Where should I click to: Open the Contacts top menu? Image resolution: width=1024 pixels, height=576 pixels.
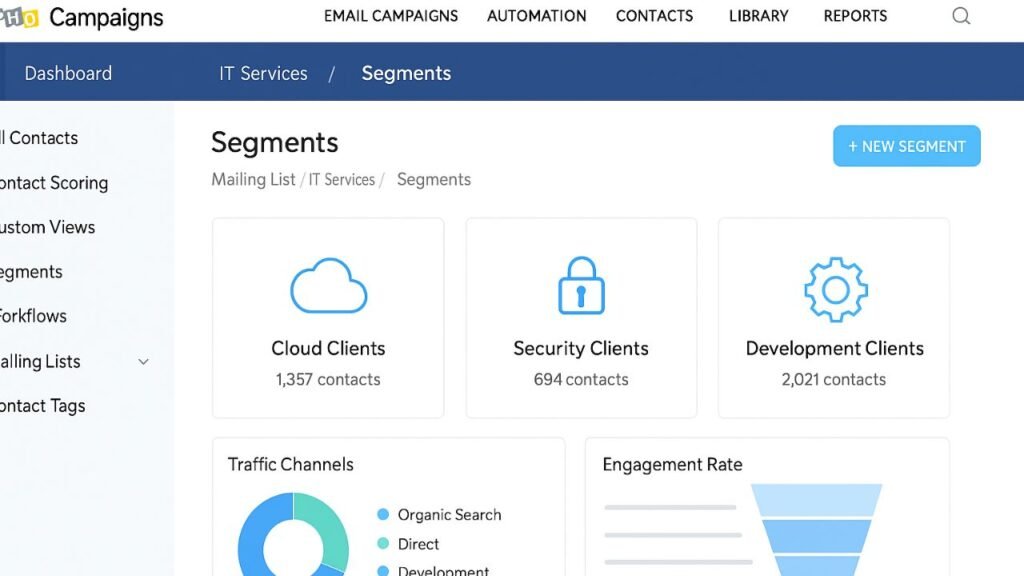point(654,16)
